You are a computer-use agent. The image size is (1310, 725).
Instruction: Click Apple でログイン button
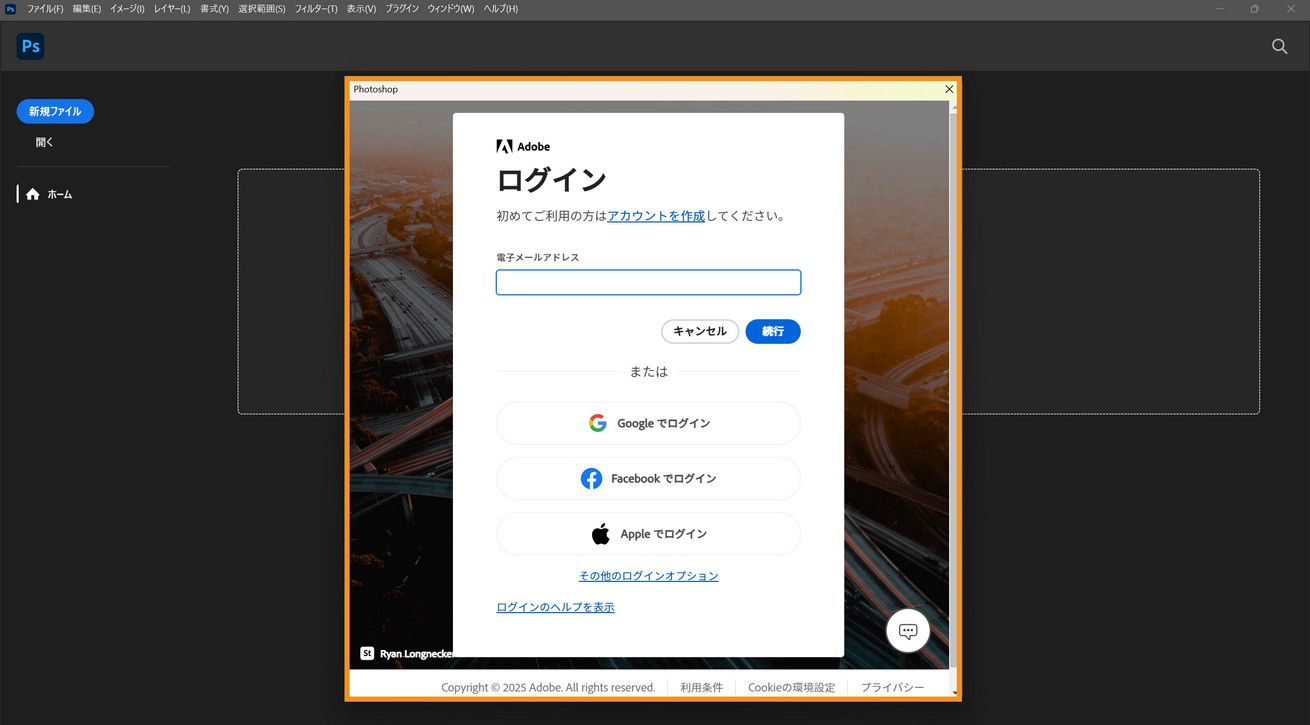pos(648,534)
